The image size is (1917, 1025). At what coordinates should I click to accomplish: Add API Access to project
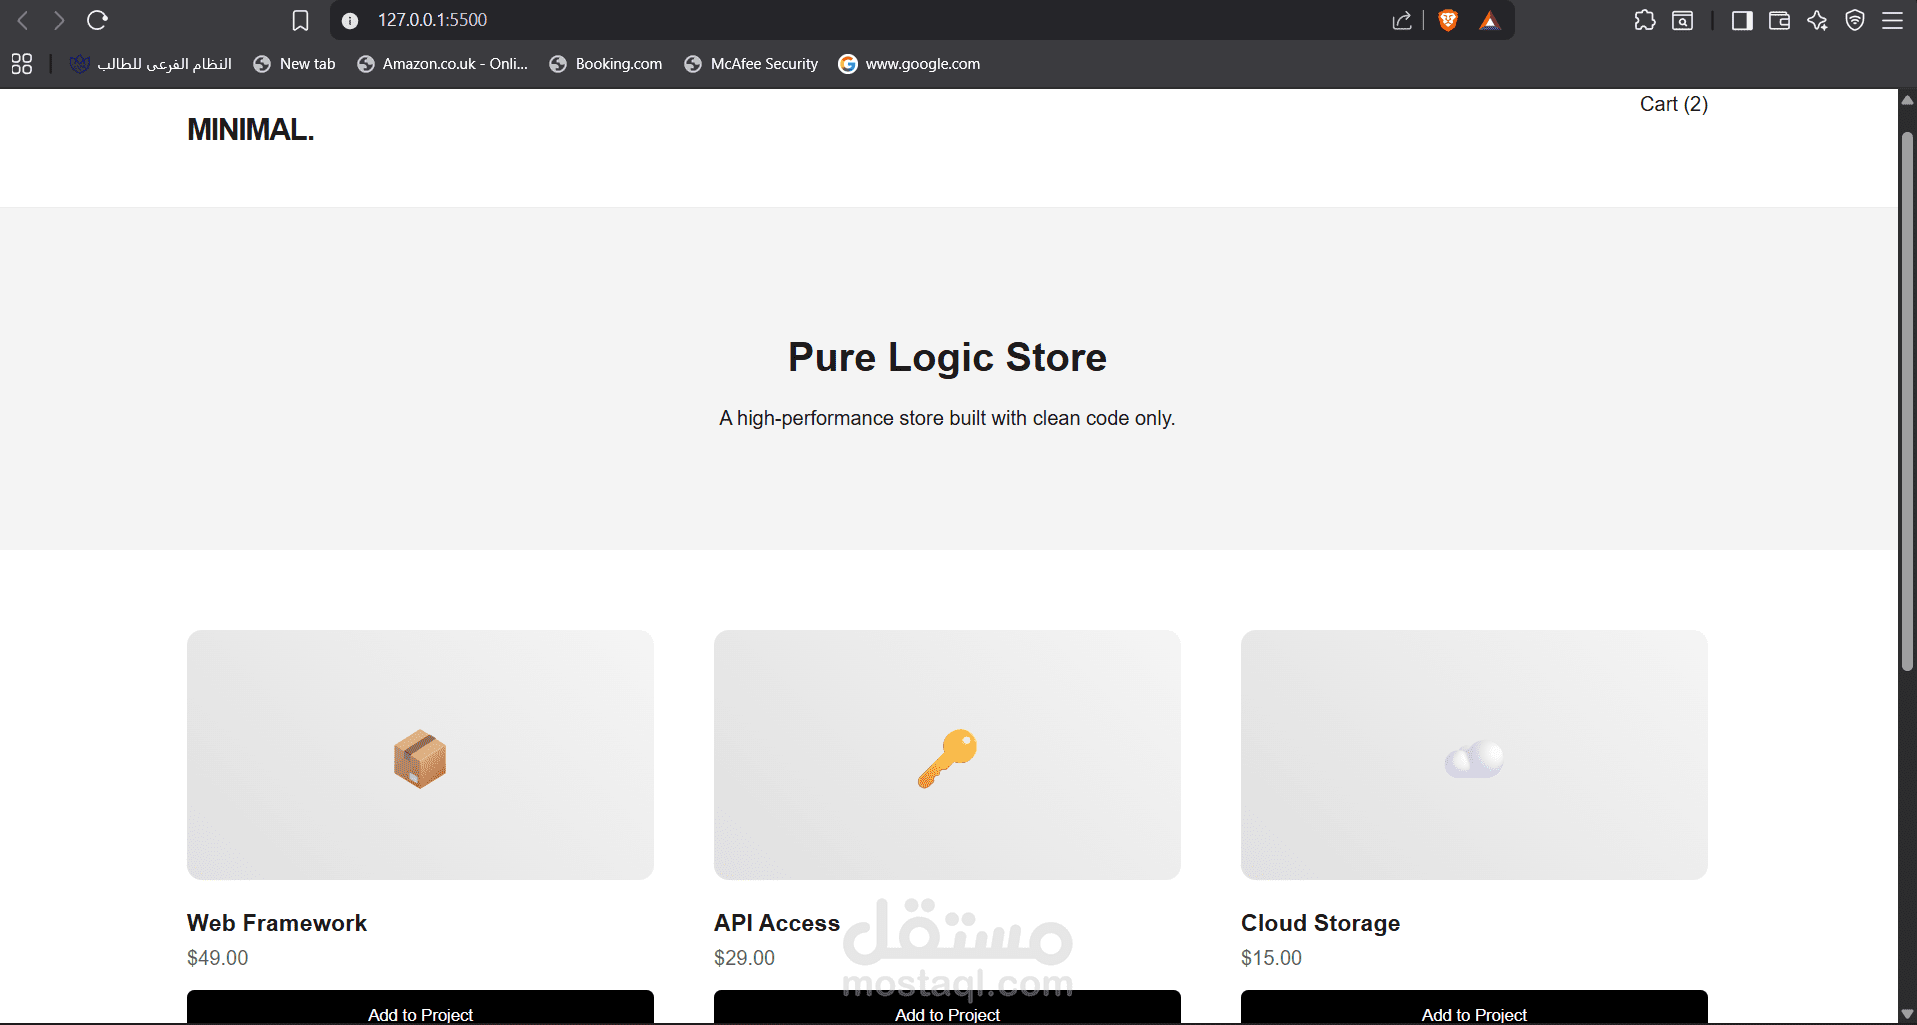[947, 1007]
